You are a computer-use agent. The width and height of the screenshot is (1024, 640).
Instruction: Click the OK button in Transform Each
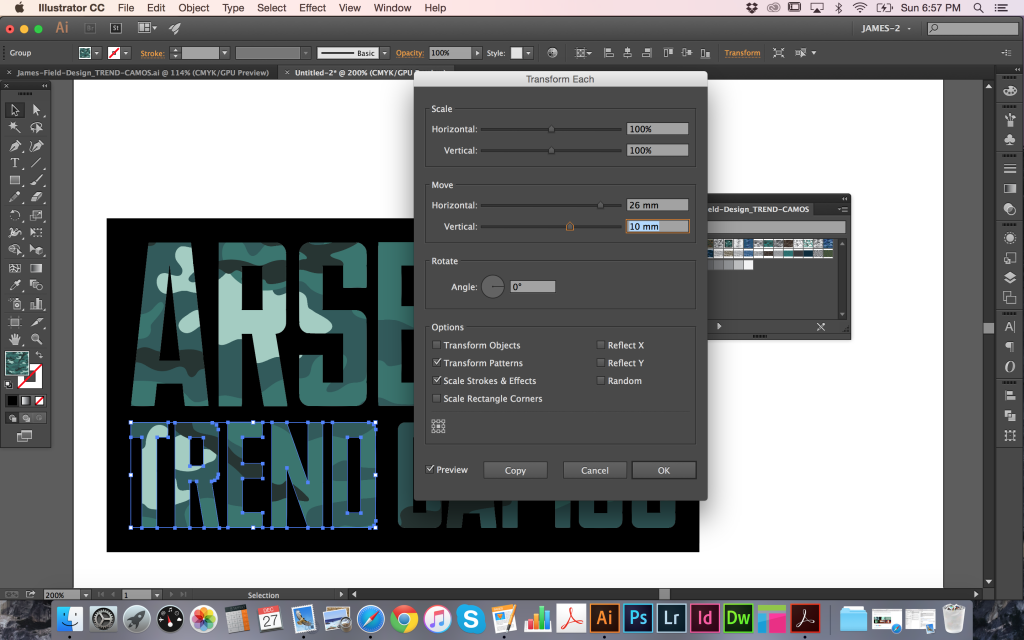coord(664,470)
